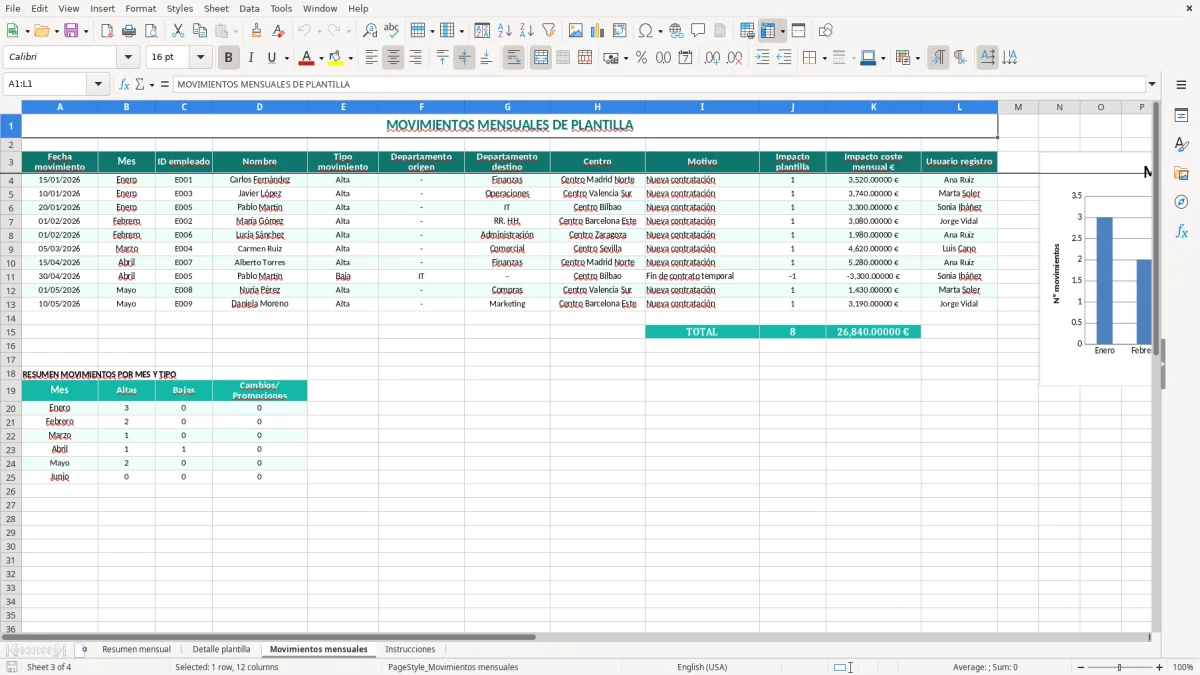Open Underline style dropdown arrow

(x=286, y=58)
